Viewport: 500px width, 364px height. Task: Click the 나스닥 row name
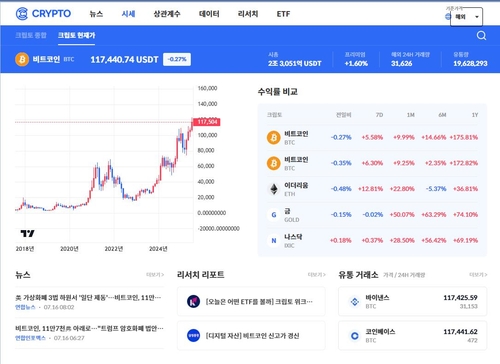pos(293,241)
